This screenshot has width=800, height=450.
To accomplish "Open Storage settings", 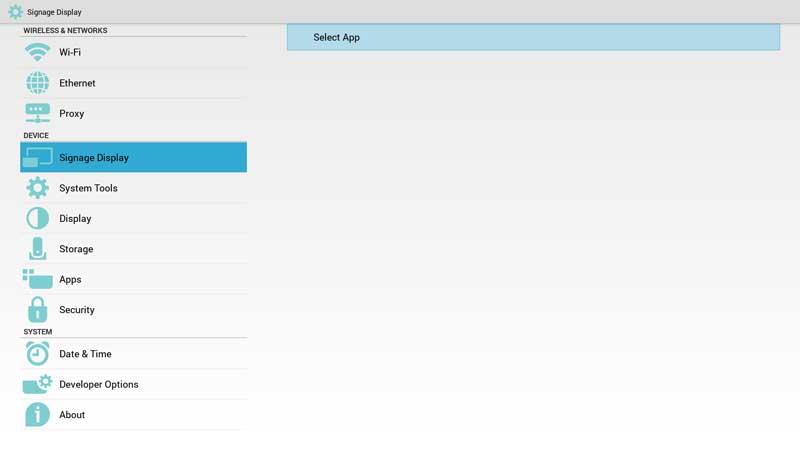I will 134,248.
